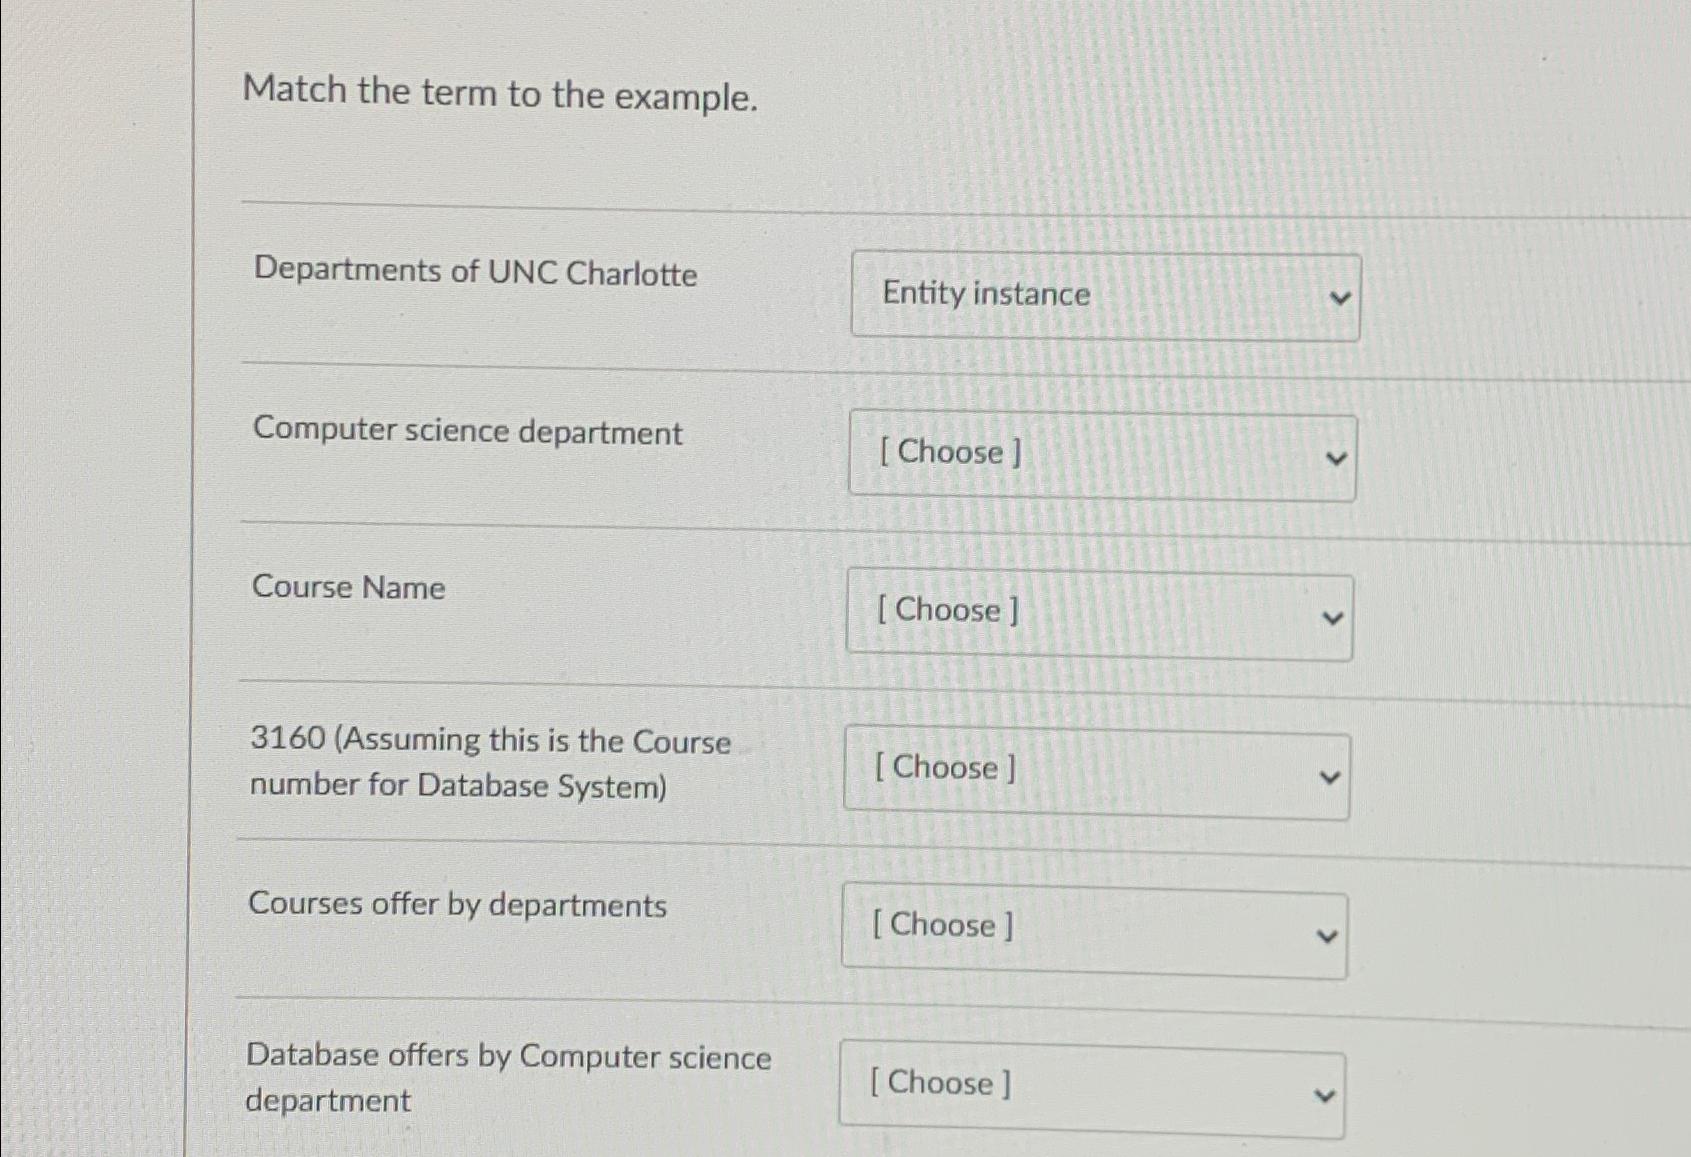Click the 'Course Name' label
The height and width of the screenshot is (1157, 1691).
[348, 587]
